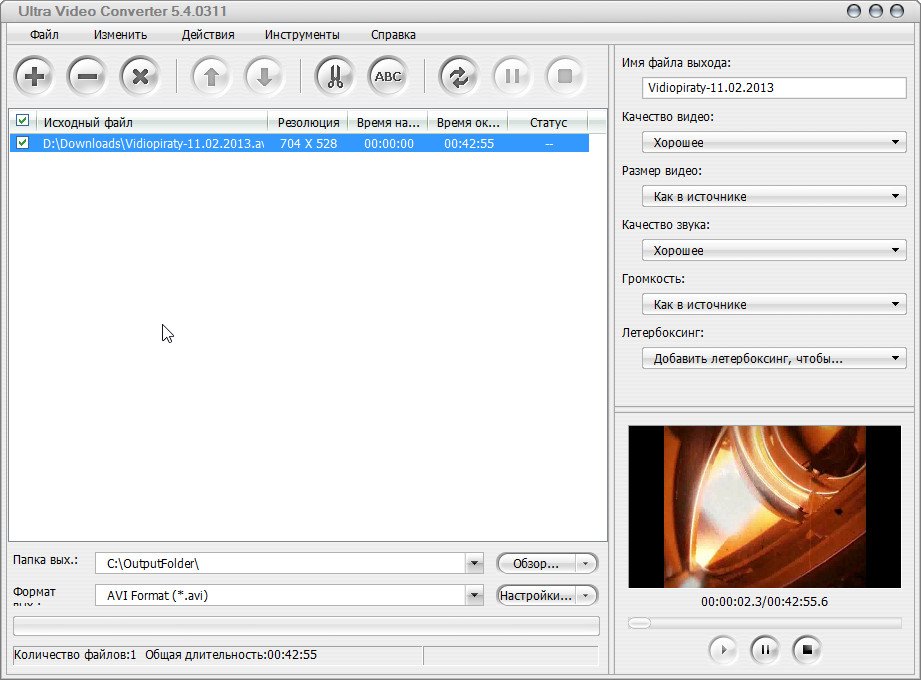The height and width of the screenshot is (680, 921).
Task: Click the preview seek slider handle
Action: click(x=639, y=623)
